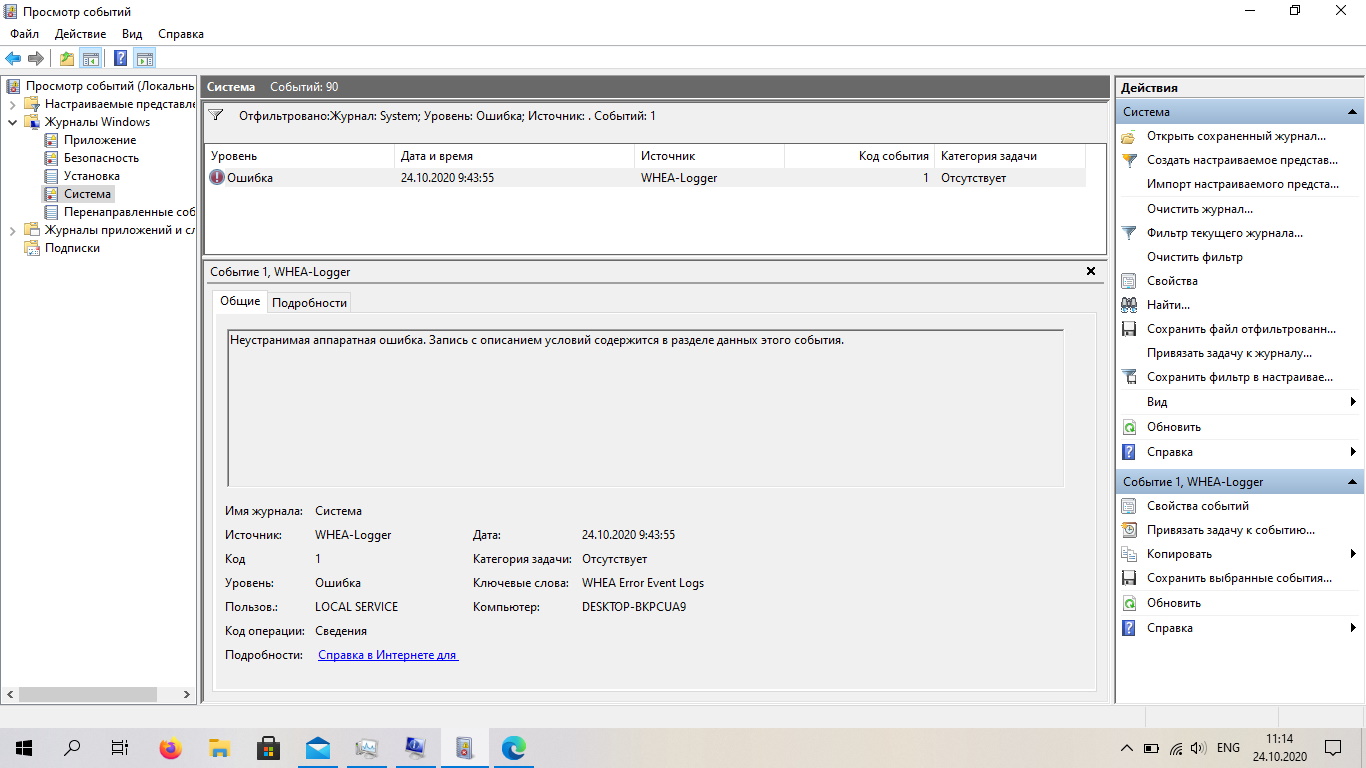Click 'Привязать задачу к событию...' action
This screenshot has width=1366, height=768.
tap(1231, 530)
